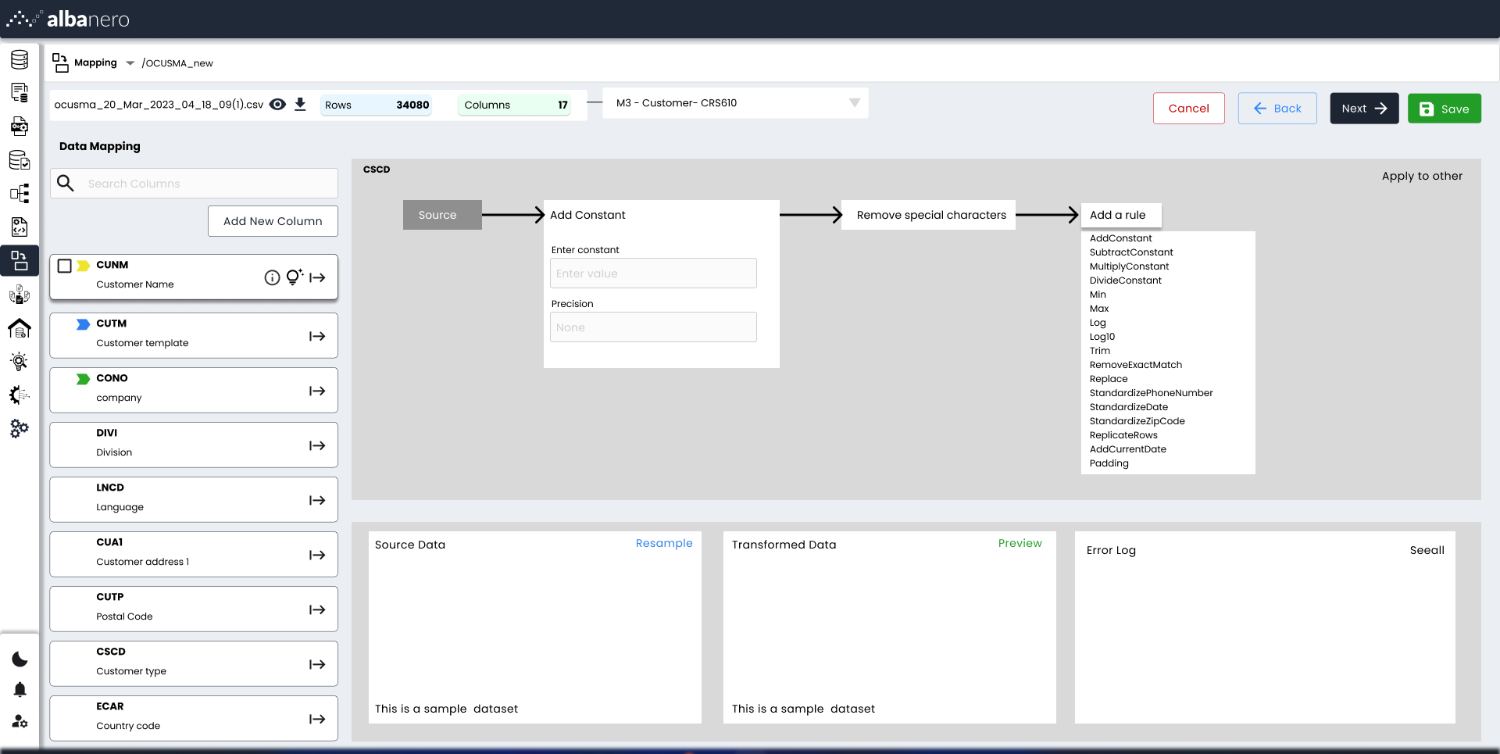Show info for CUNM column

pos(272,278)
